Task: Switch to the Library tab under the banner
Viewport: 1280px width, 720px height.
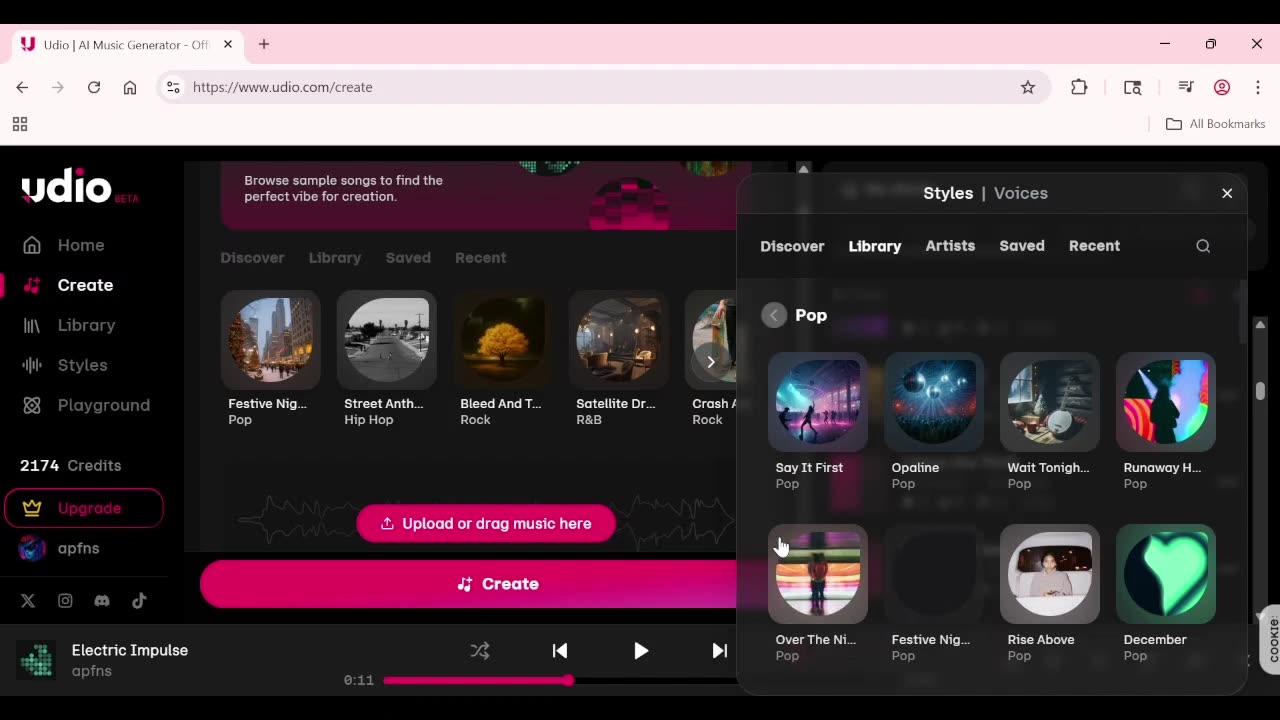Action: click(335, 258)
